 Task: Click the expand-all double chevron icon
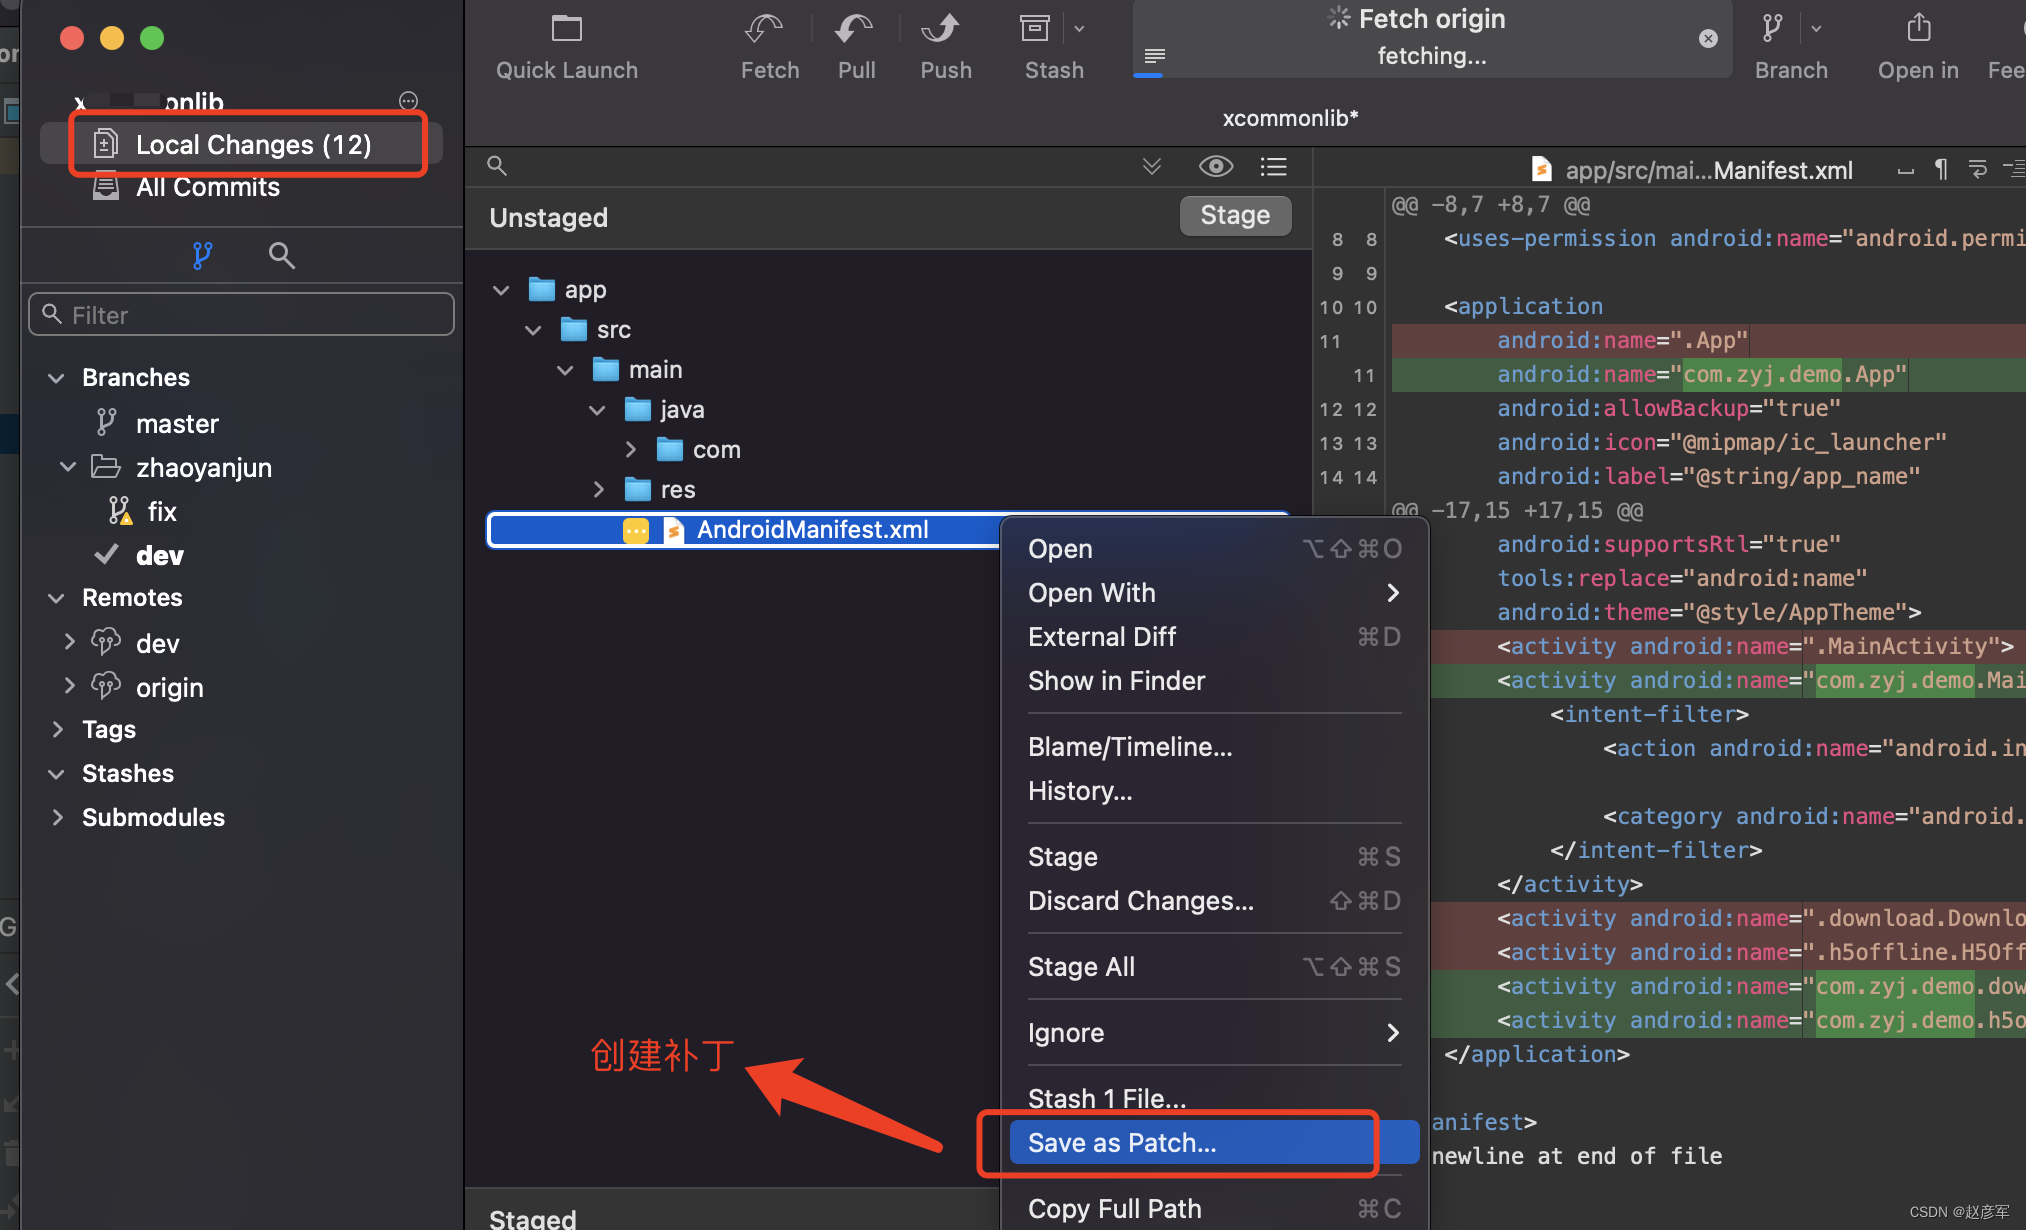[1152, 166]
